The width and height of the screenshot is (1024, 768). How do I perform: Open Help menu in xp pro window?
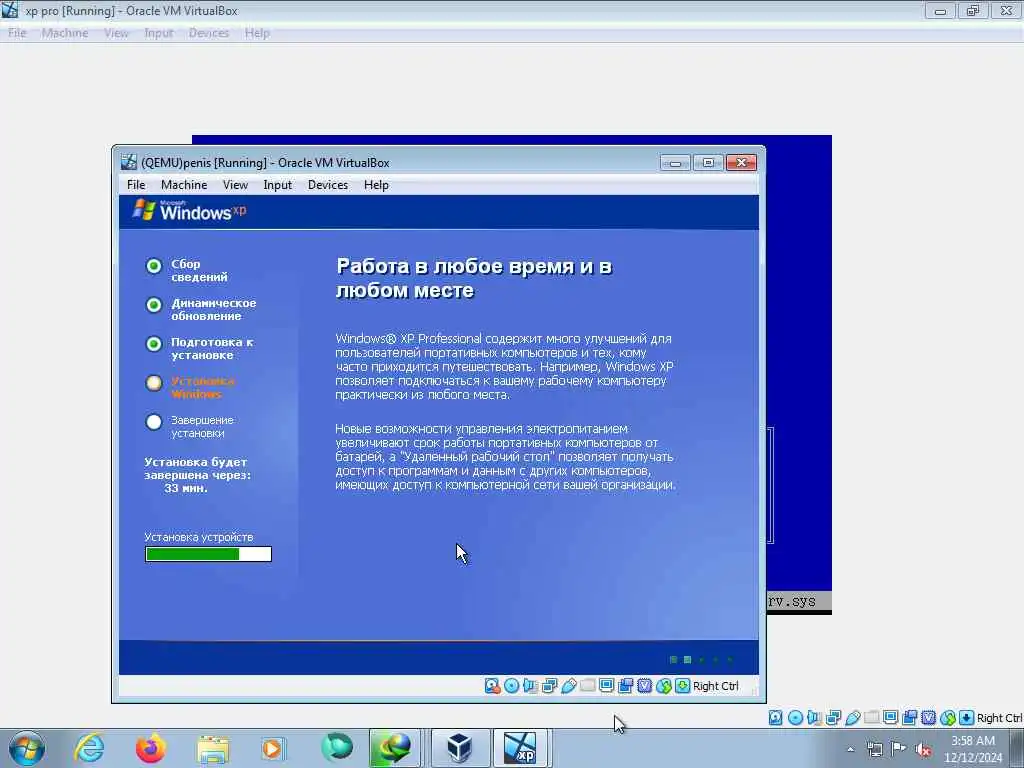point(257,33)
